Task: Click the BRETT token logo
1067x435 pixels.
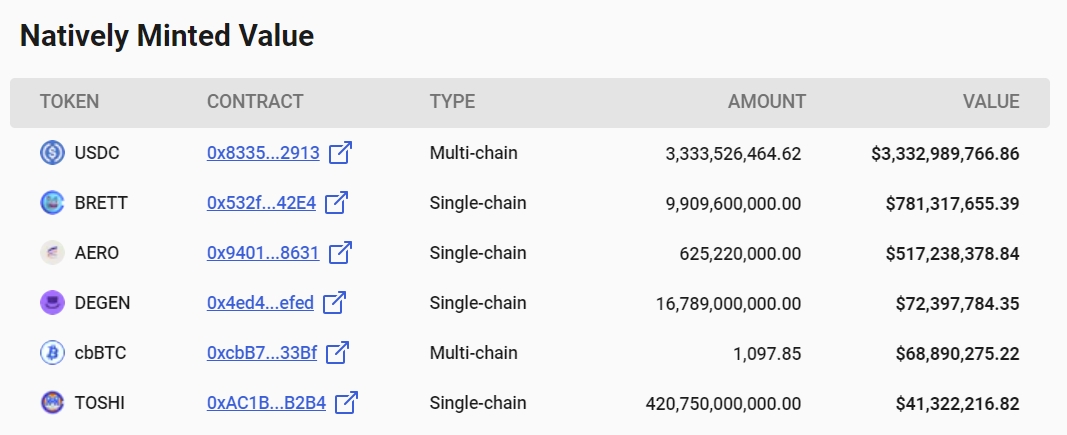Action: tap(52, 203)
